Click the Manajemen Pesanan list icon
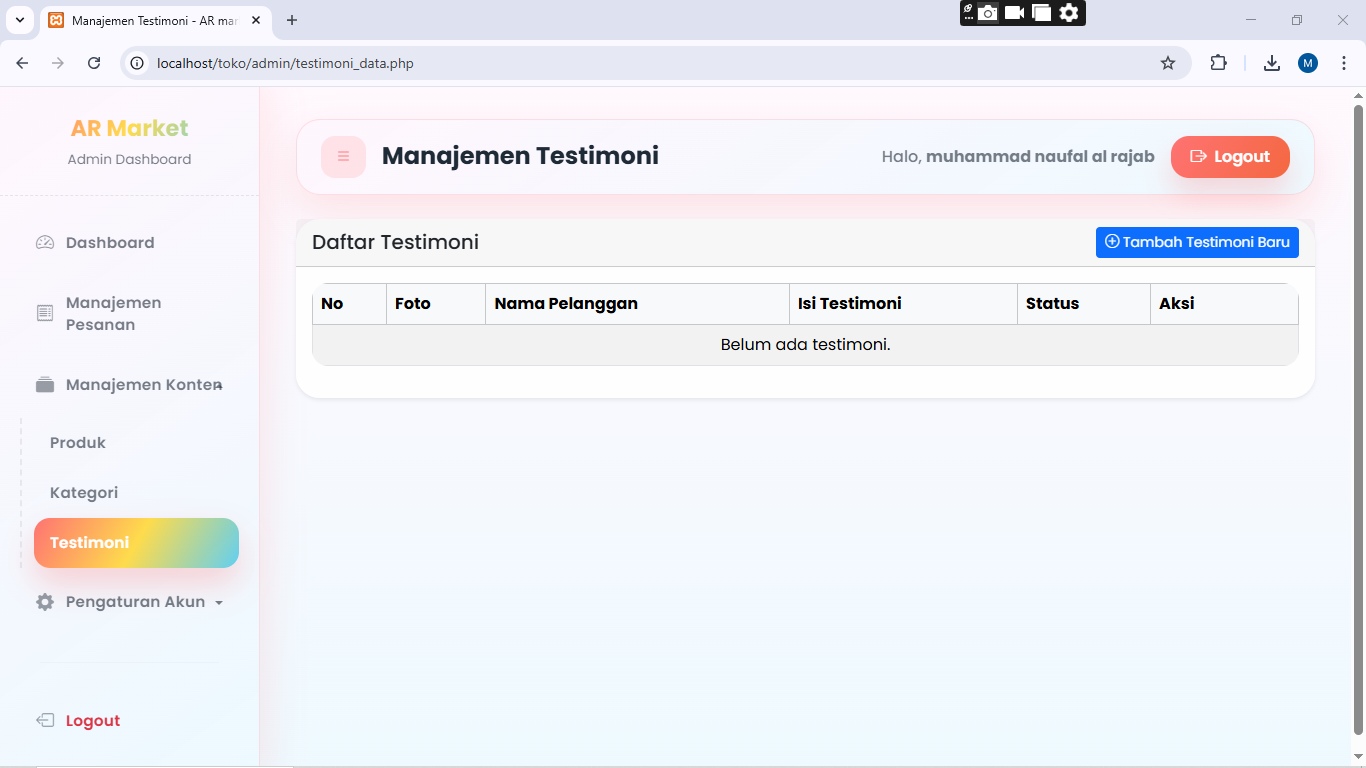This screenshot has width=1366, height=768. click(x=45, y=314)
